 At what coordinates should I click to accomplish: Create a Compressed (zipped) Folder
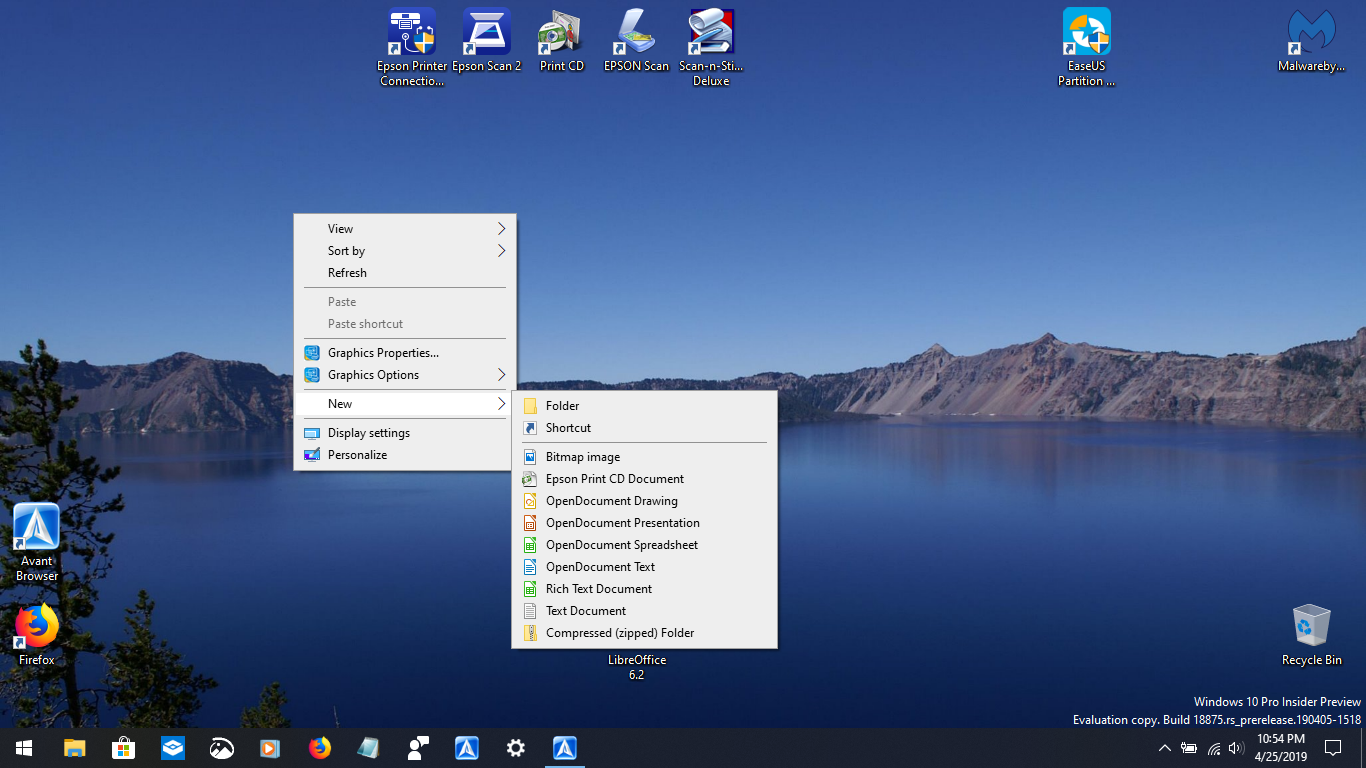point(644,633)
